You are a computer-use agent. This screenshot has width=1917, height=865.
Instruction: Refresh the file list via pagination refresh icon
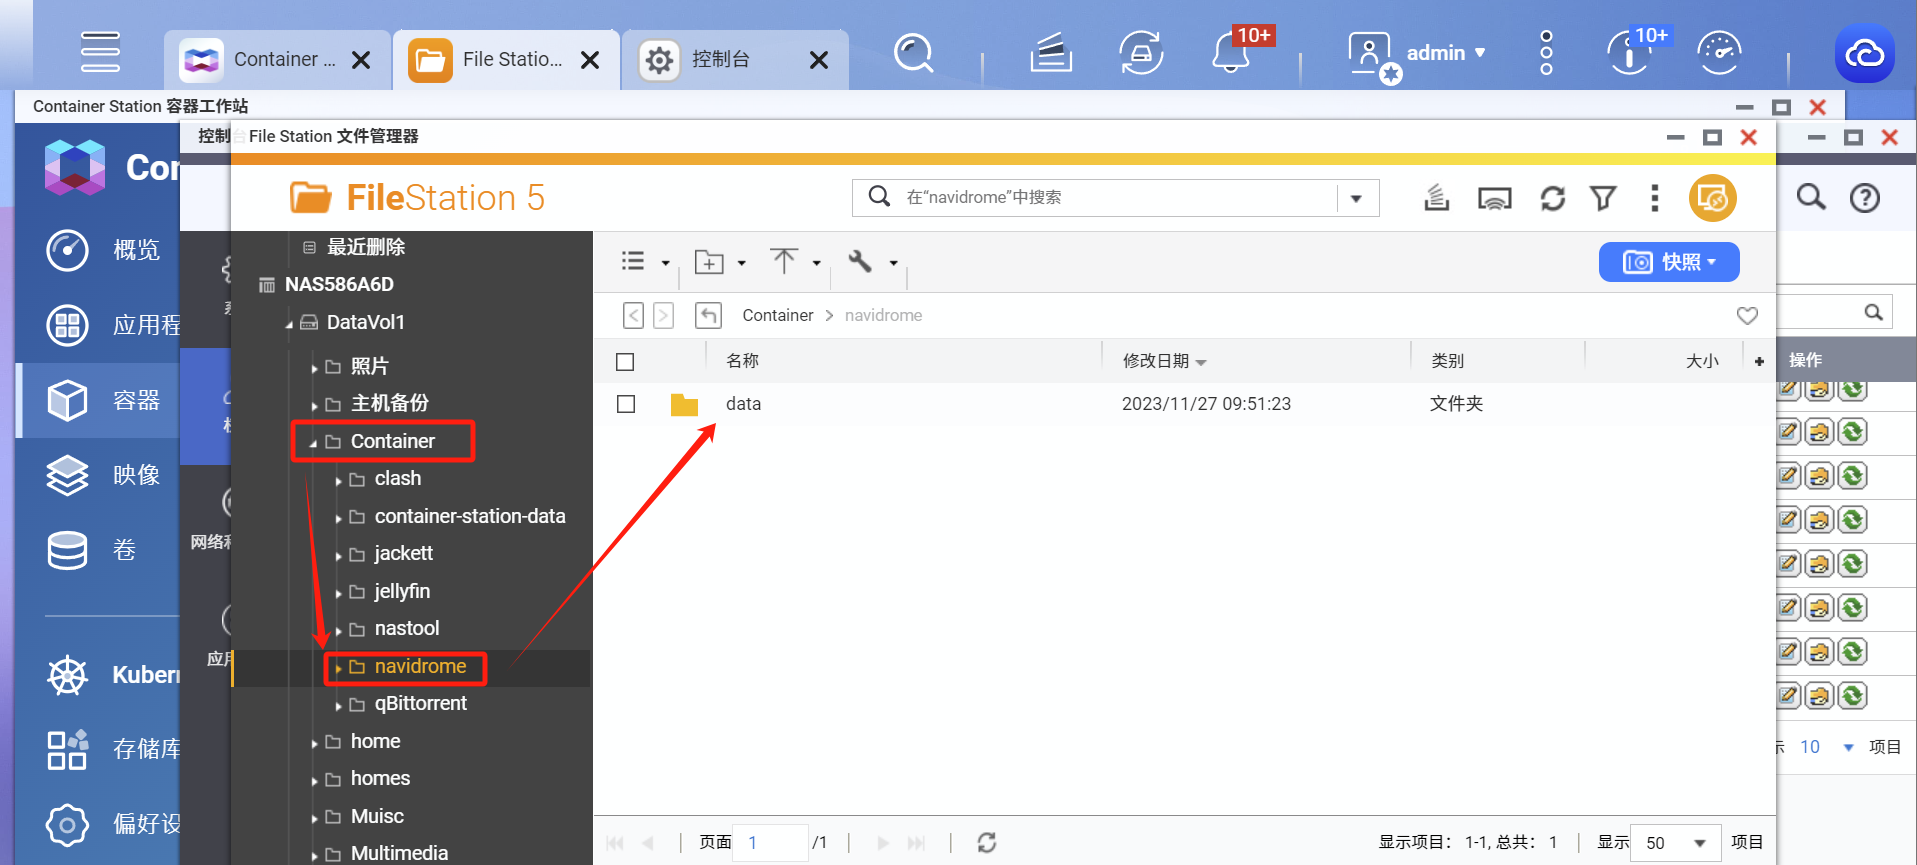pos(987,843)
